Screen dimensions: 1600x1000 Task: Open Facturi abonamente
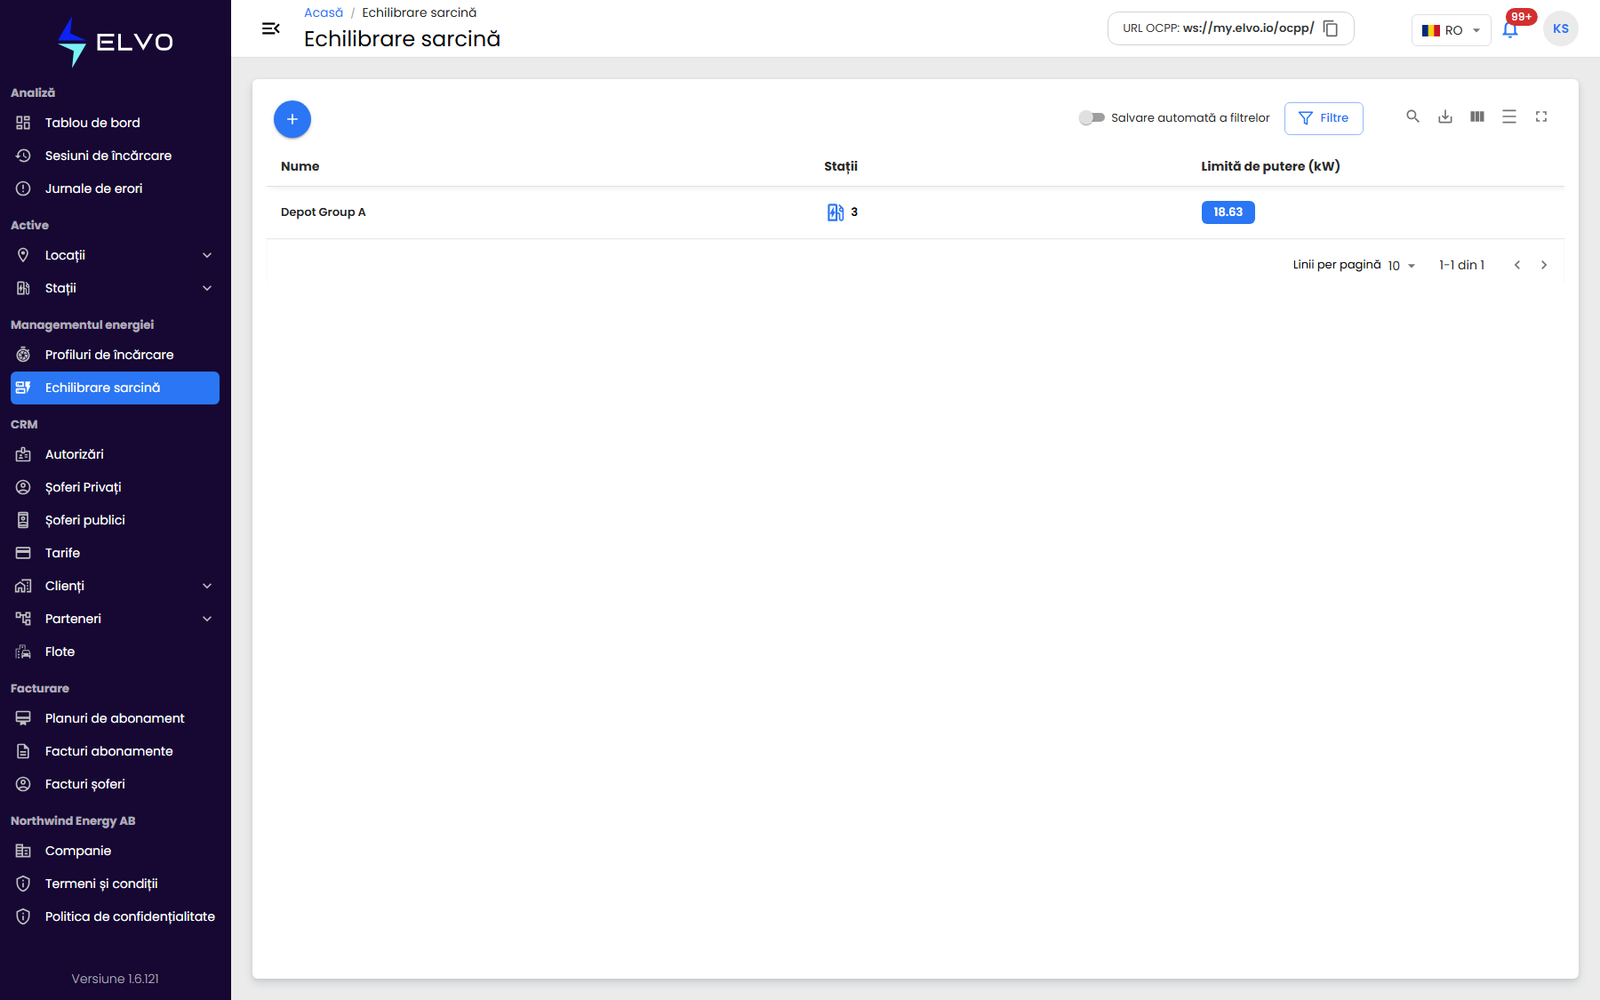pos(115,751)
